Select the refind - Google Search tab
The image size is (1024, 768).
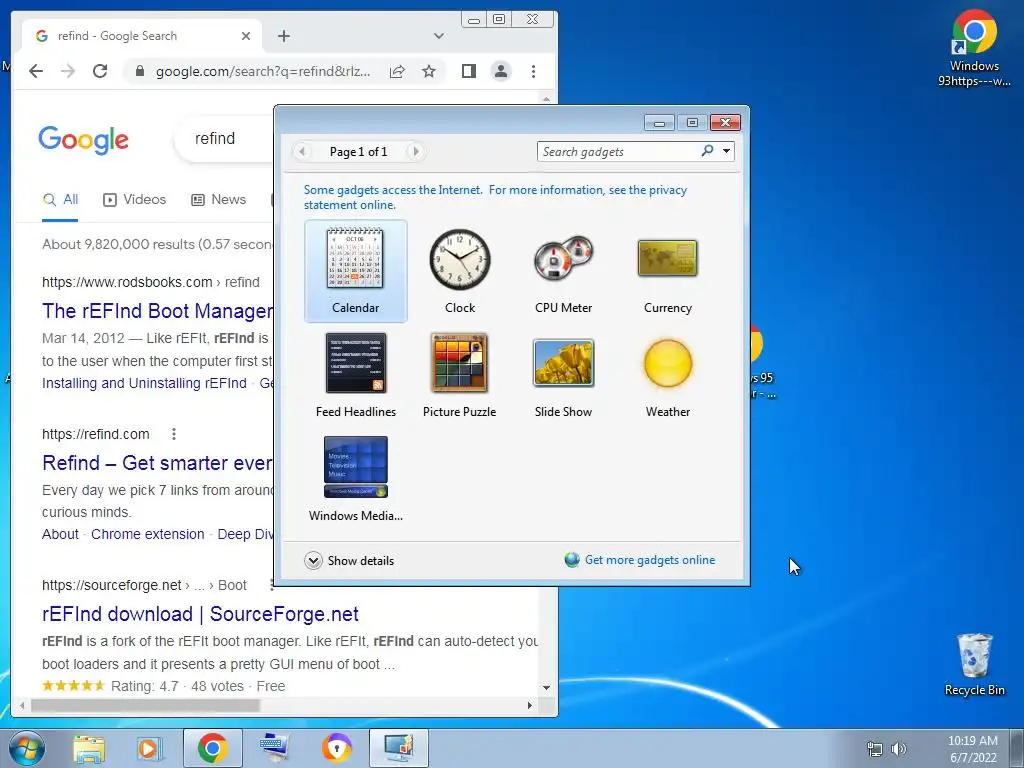(142, 36)
